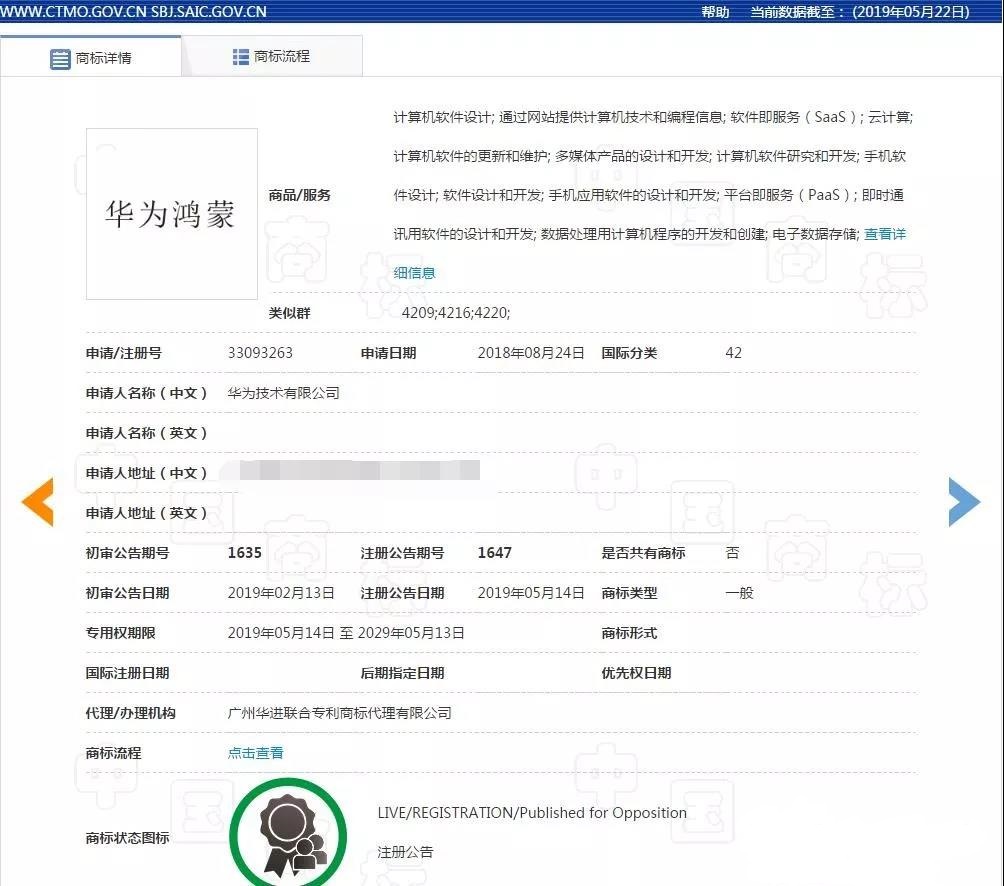Click the 商标形式 label
The image size is (1004, 886).
pos(629,633)
